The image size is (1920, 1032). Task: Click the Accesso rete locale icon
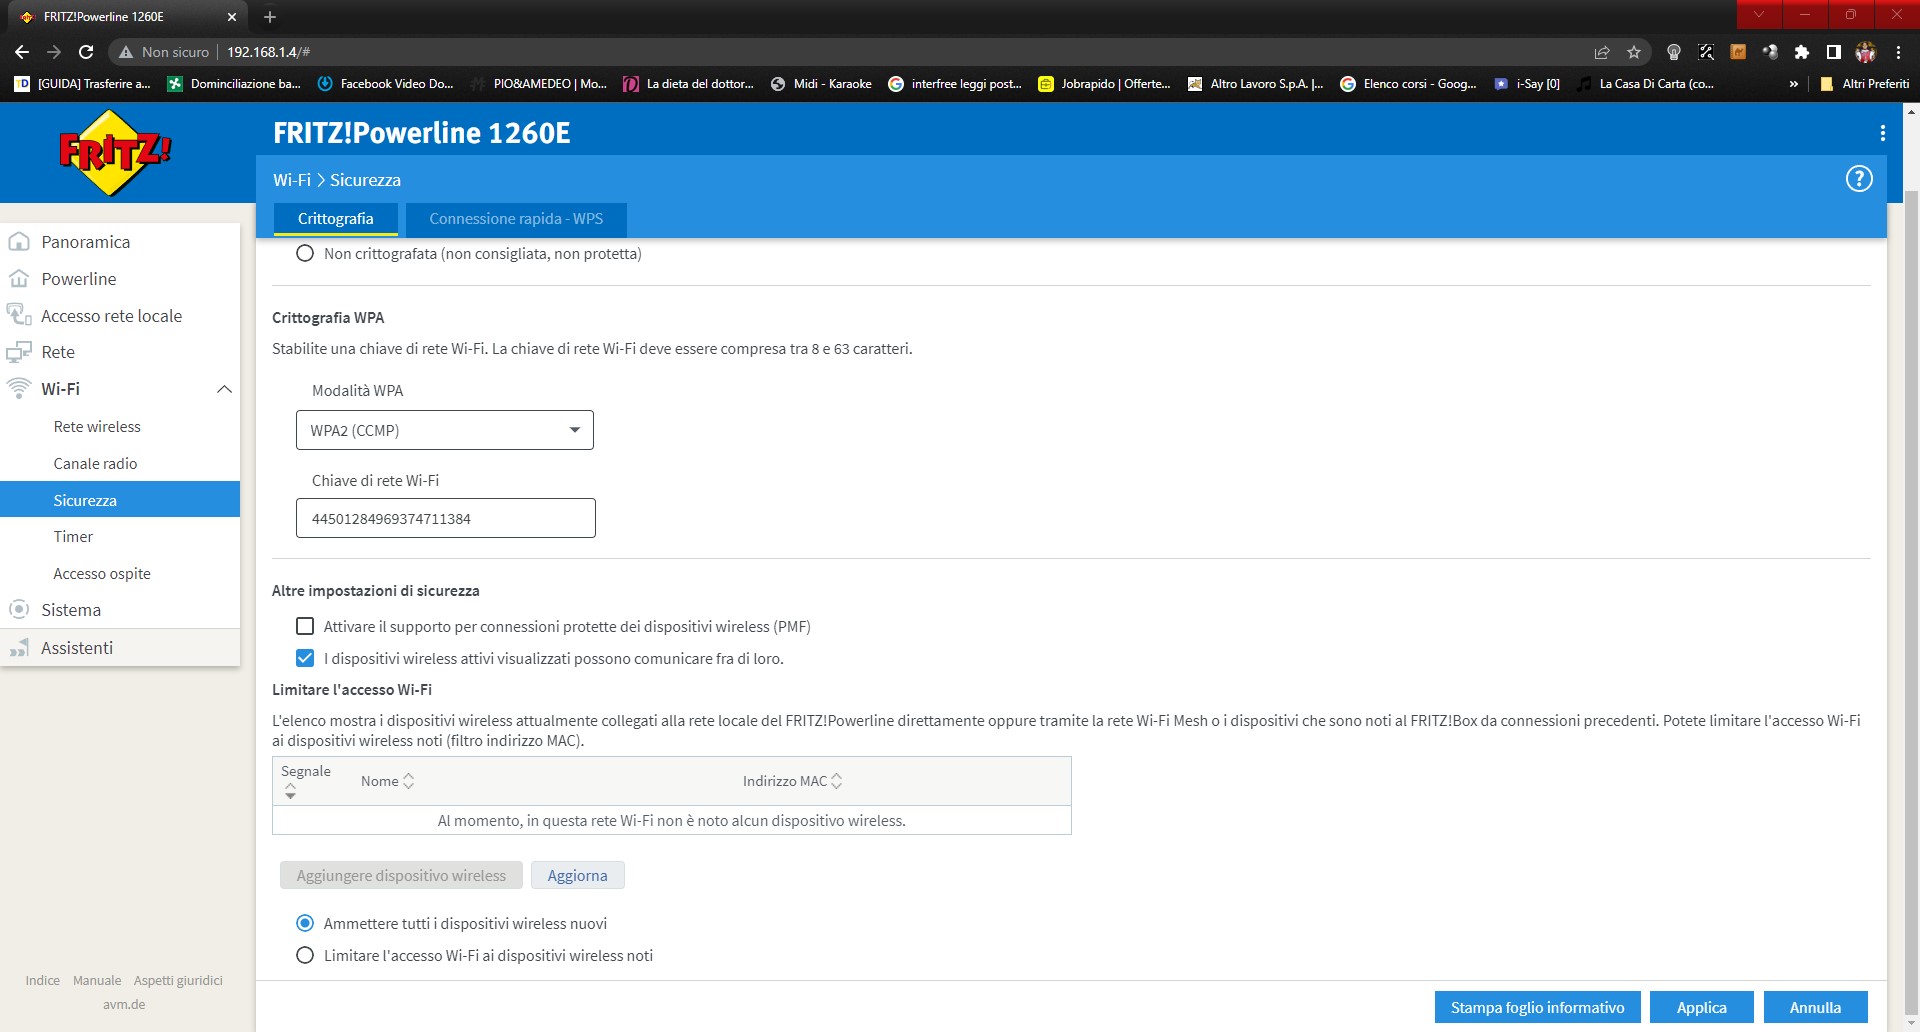tap(19, 315)
